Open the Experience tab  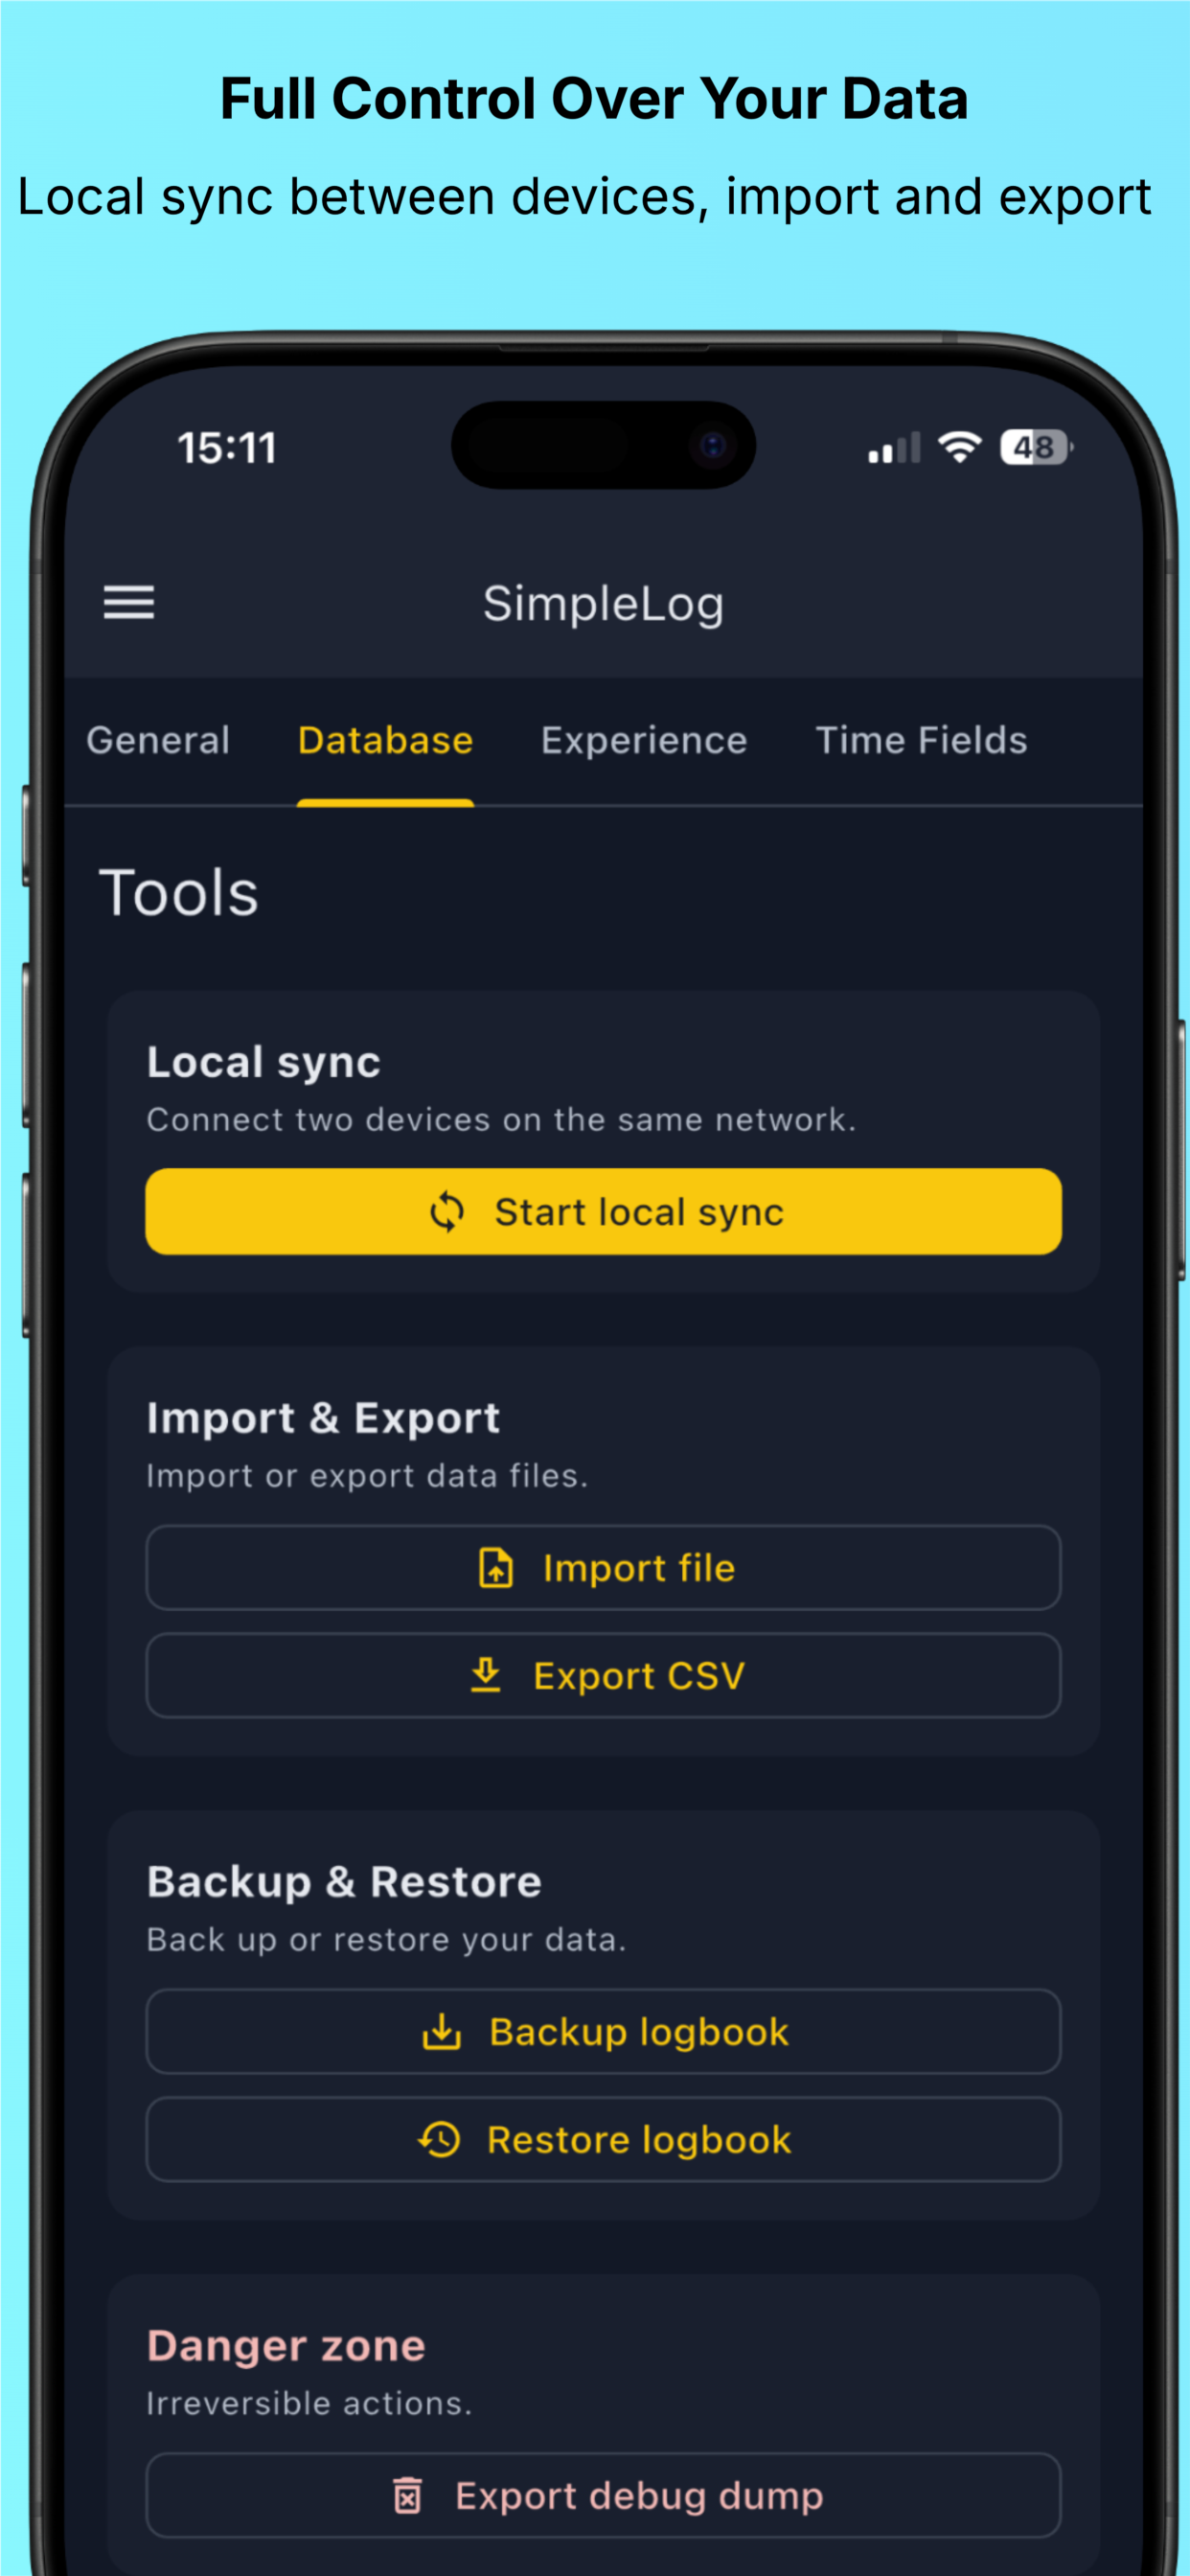click(x=644, y=740)
